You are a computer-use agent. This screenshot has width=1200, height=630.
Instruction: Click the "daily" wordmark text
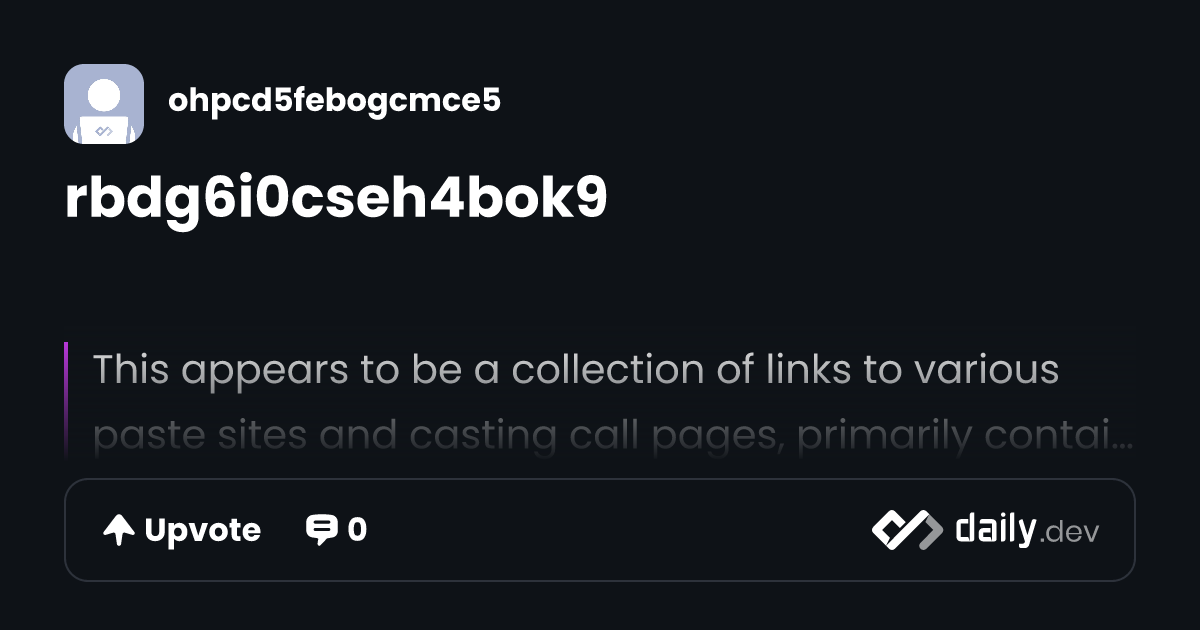point(995,529)
